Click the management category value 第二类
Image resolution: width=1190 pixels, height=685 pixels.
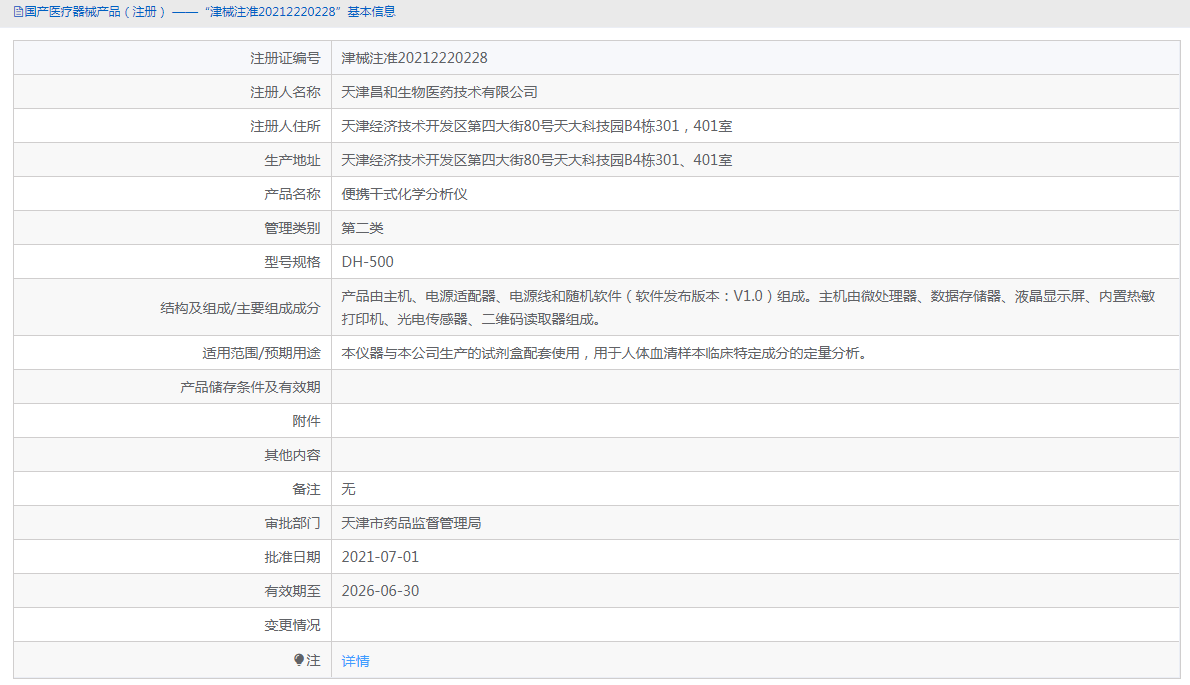[x=362, y=228]
